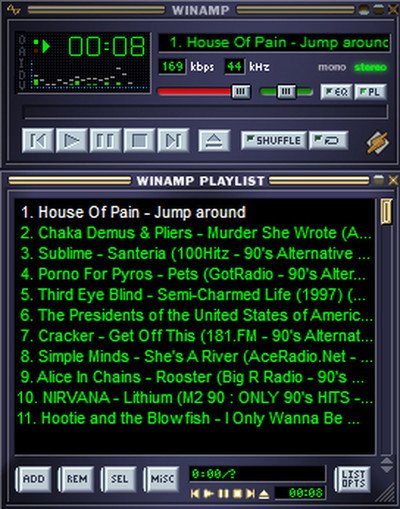Open file using the eject button

214,141
